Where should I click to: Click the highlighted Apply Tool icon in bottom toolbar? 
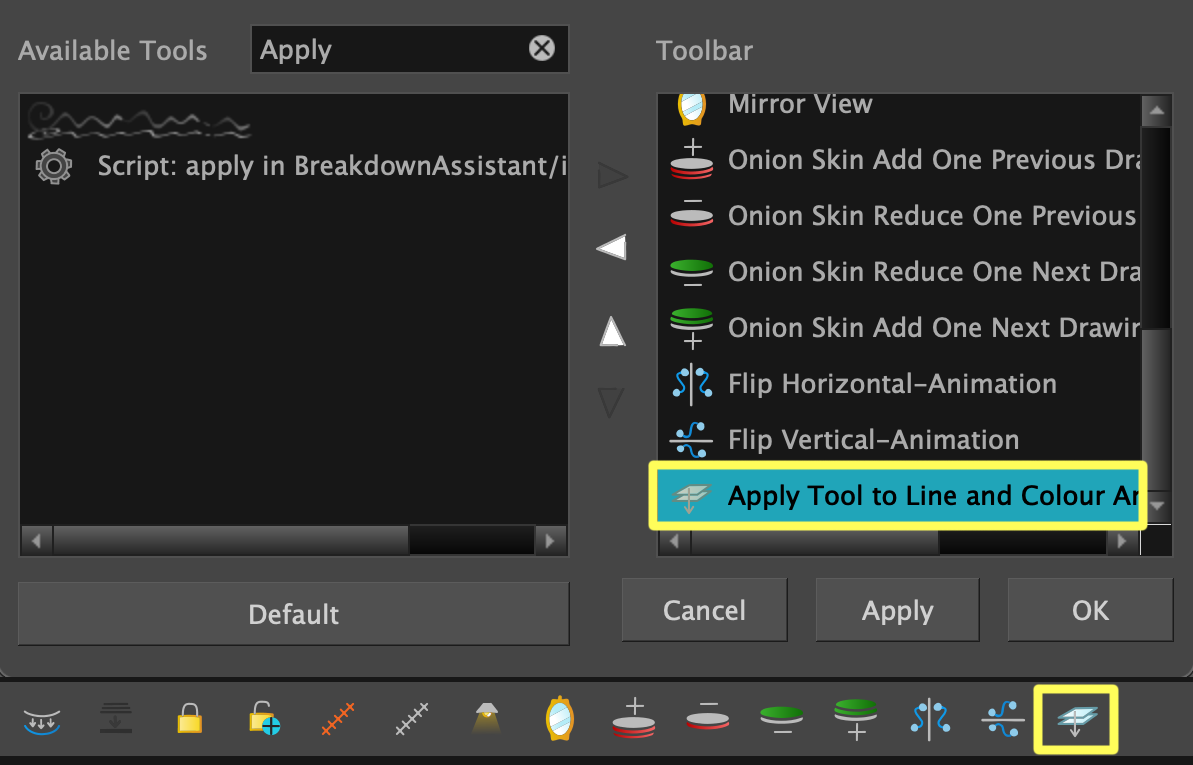point(1075,719)
